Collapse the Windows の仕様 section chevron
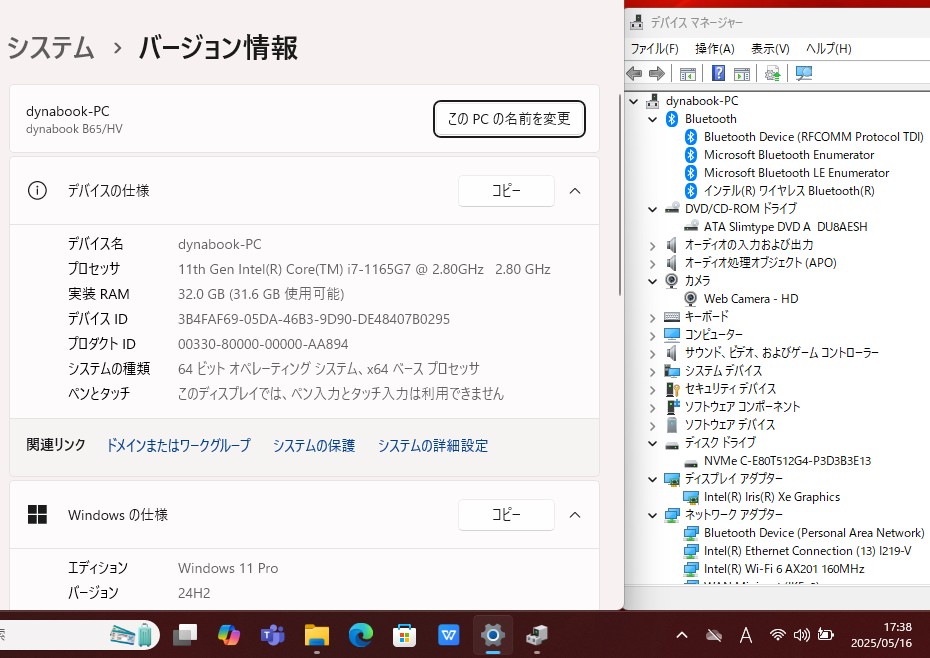The image size is (930, 658). [x=575, y=515]
